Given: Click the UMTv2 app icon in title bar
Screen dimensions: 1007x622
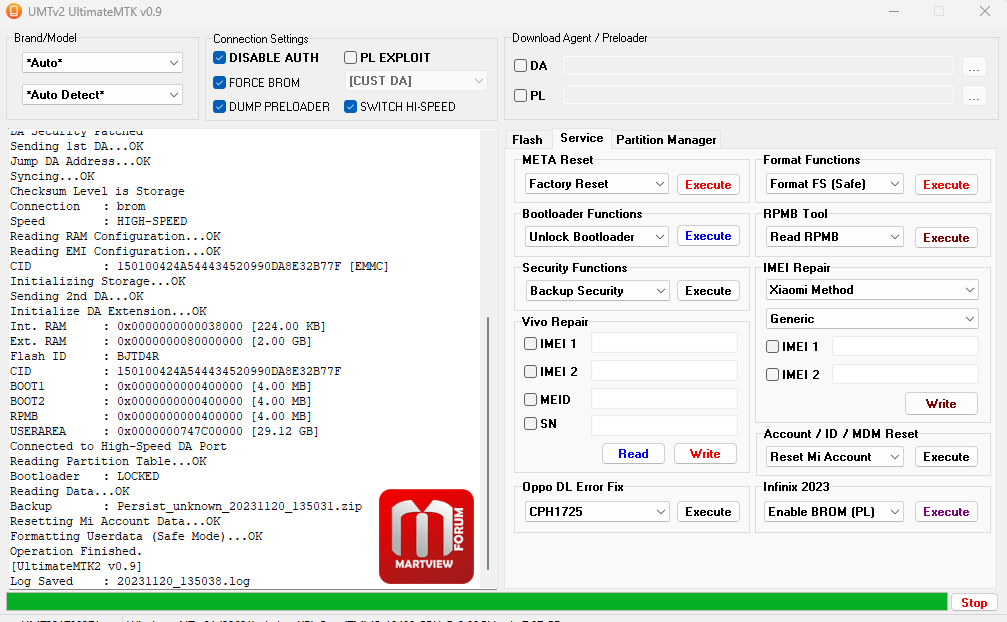Looking at the screenshot, I should [13, 11].
